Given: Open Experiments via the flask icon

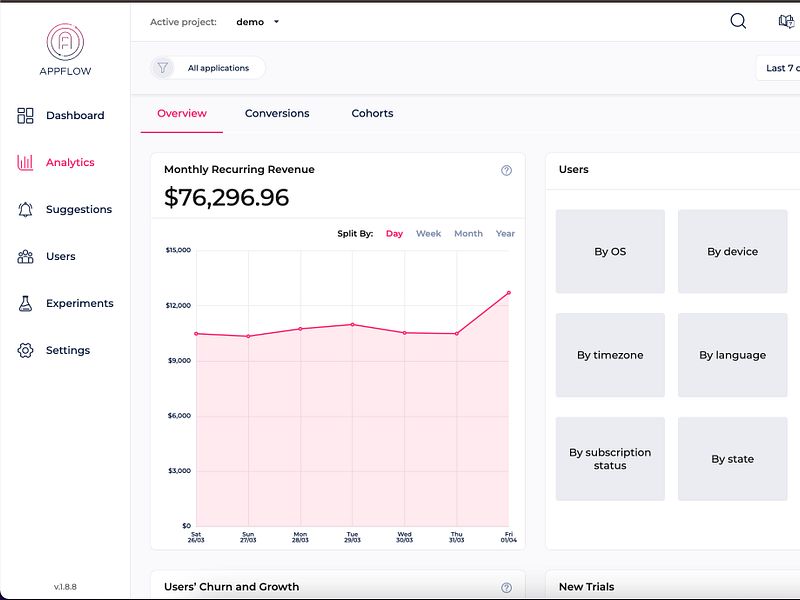Looking at the screenshot, I should pyautogui.click(x=24, y=303).
